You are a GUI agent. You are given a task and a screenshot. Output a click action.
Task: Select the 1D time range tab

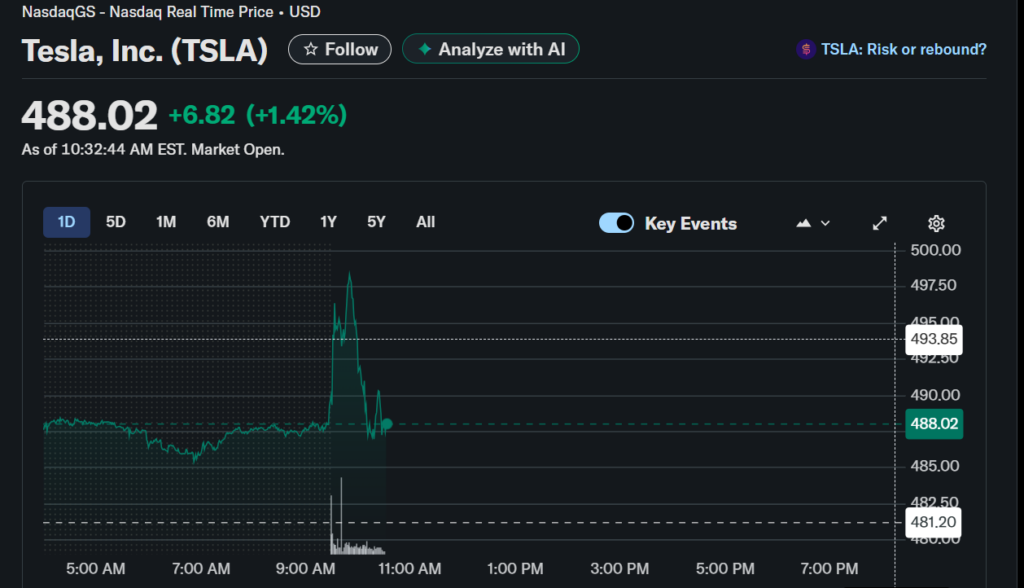coord(67,222)
